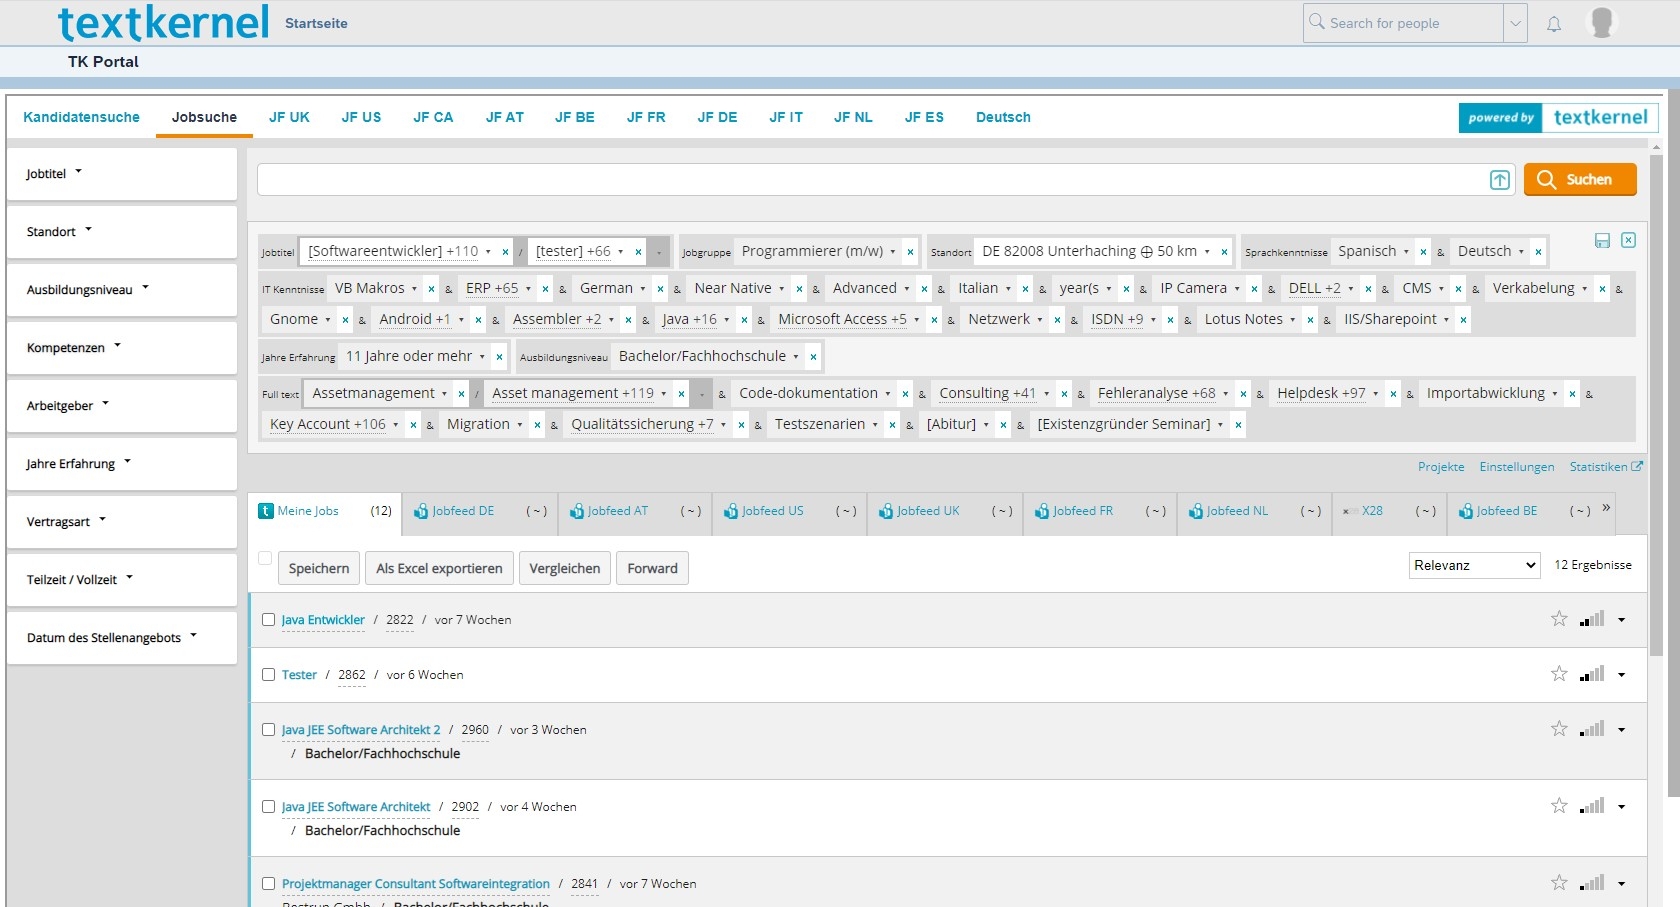This screenshot has width=1680, height=907.
Task: Open the people search dropdown arrow
Action: pos(1515,23)
